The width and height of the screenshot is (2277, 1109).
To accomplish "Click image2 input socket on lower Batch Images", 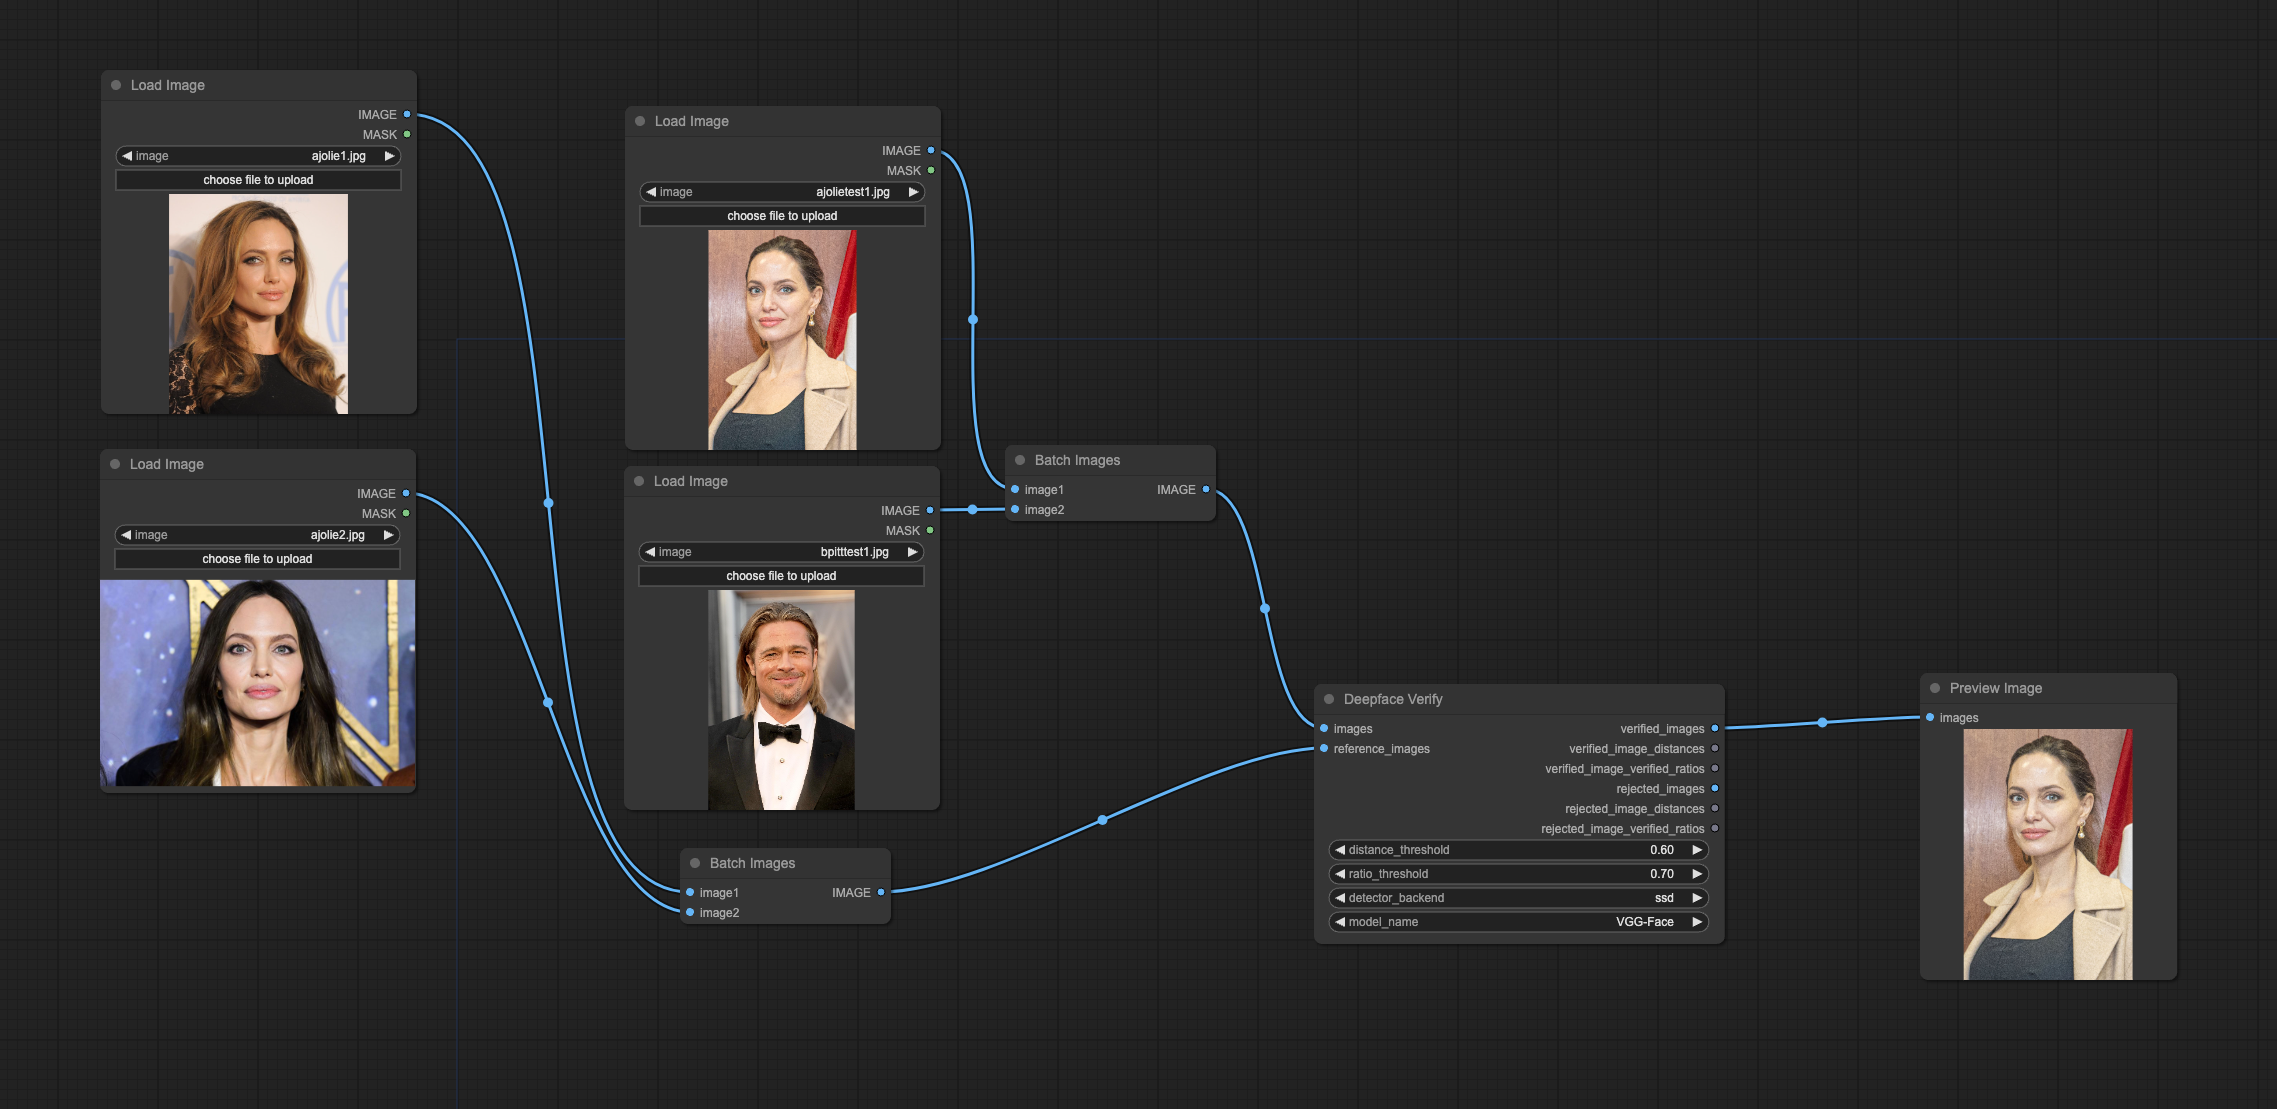I will coord(690,912).
